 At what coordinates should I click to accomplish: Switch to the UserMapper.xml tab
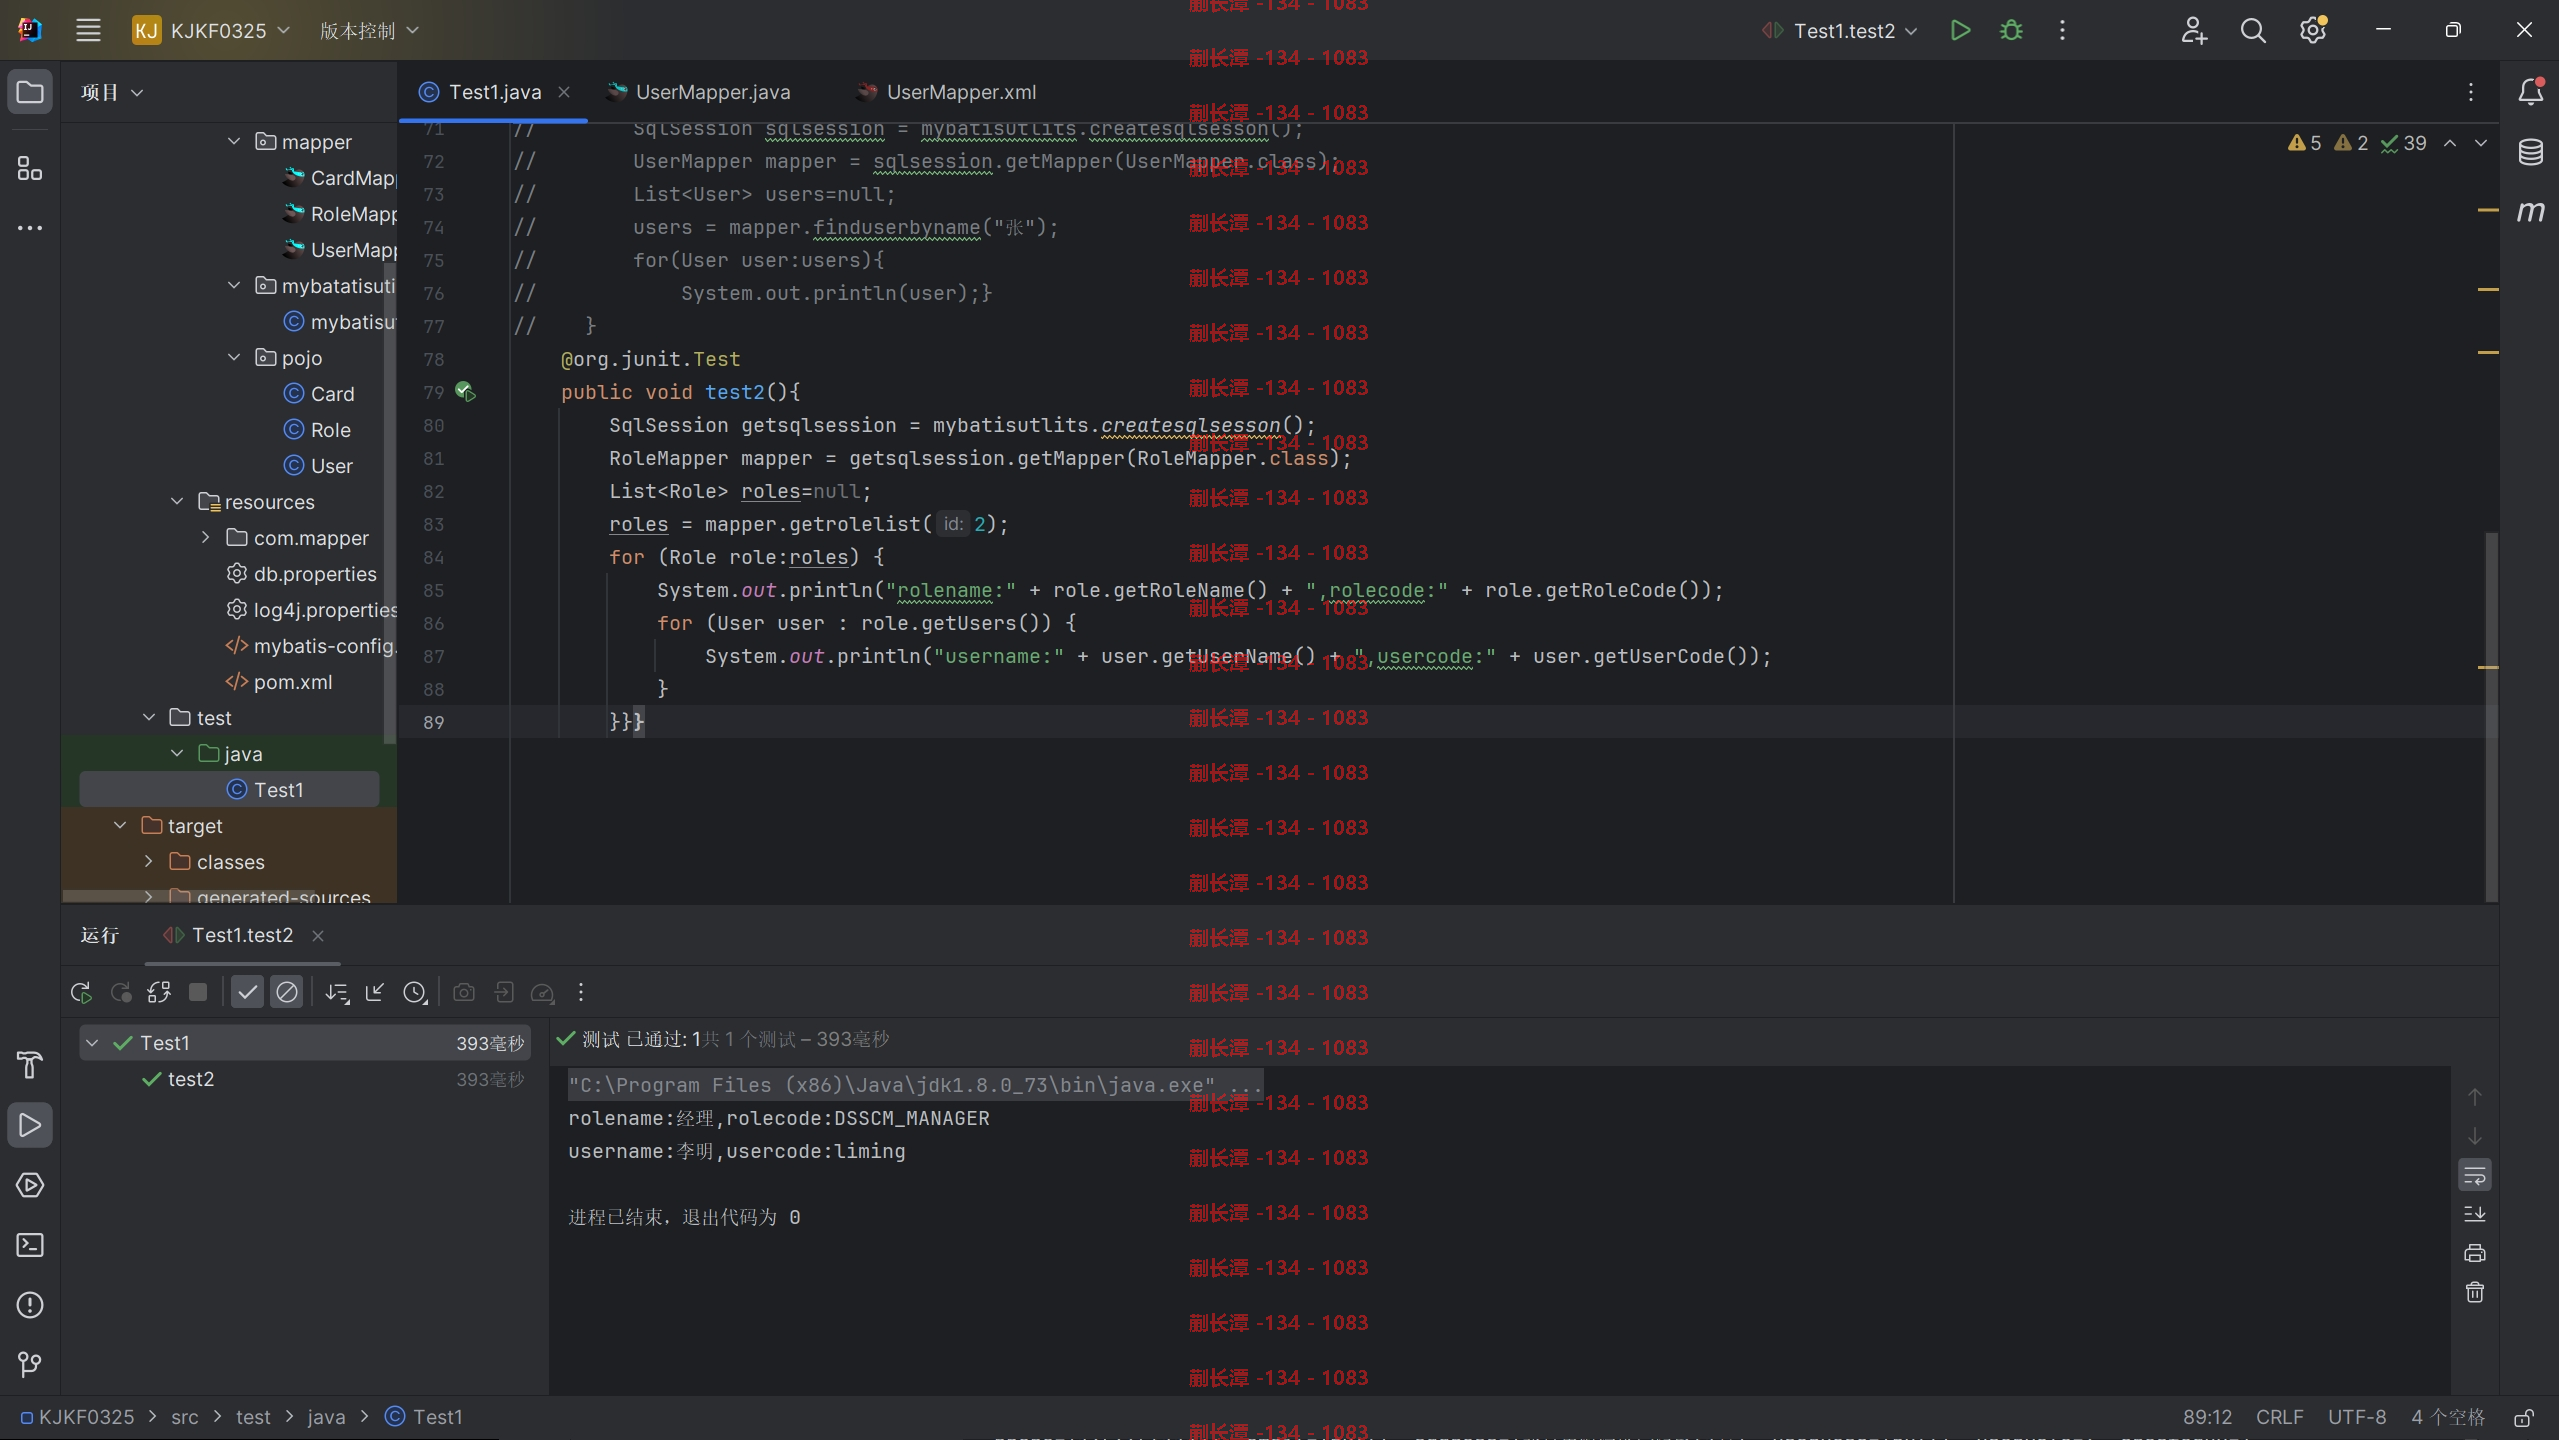coord(947,92)
